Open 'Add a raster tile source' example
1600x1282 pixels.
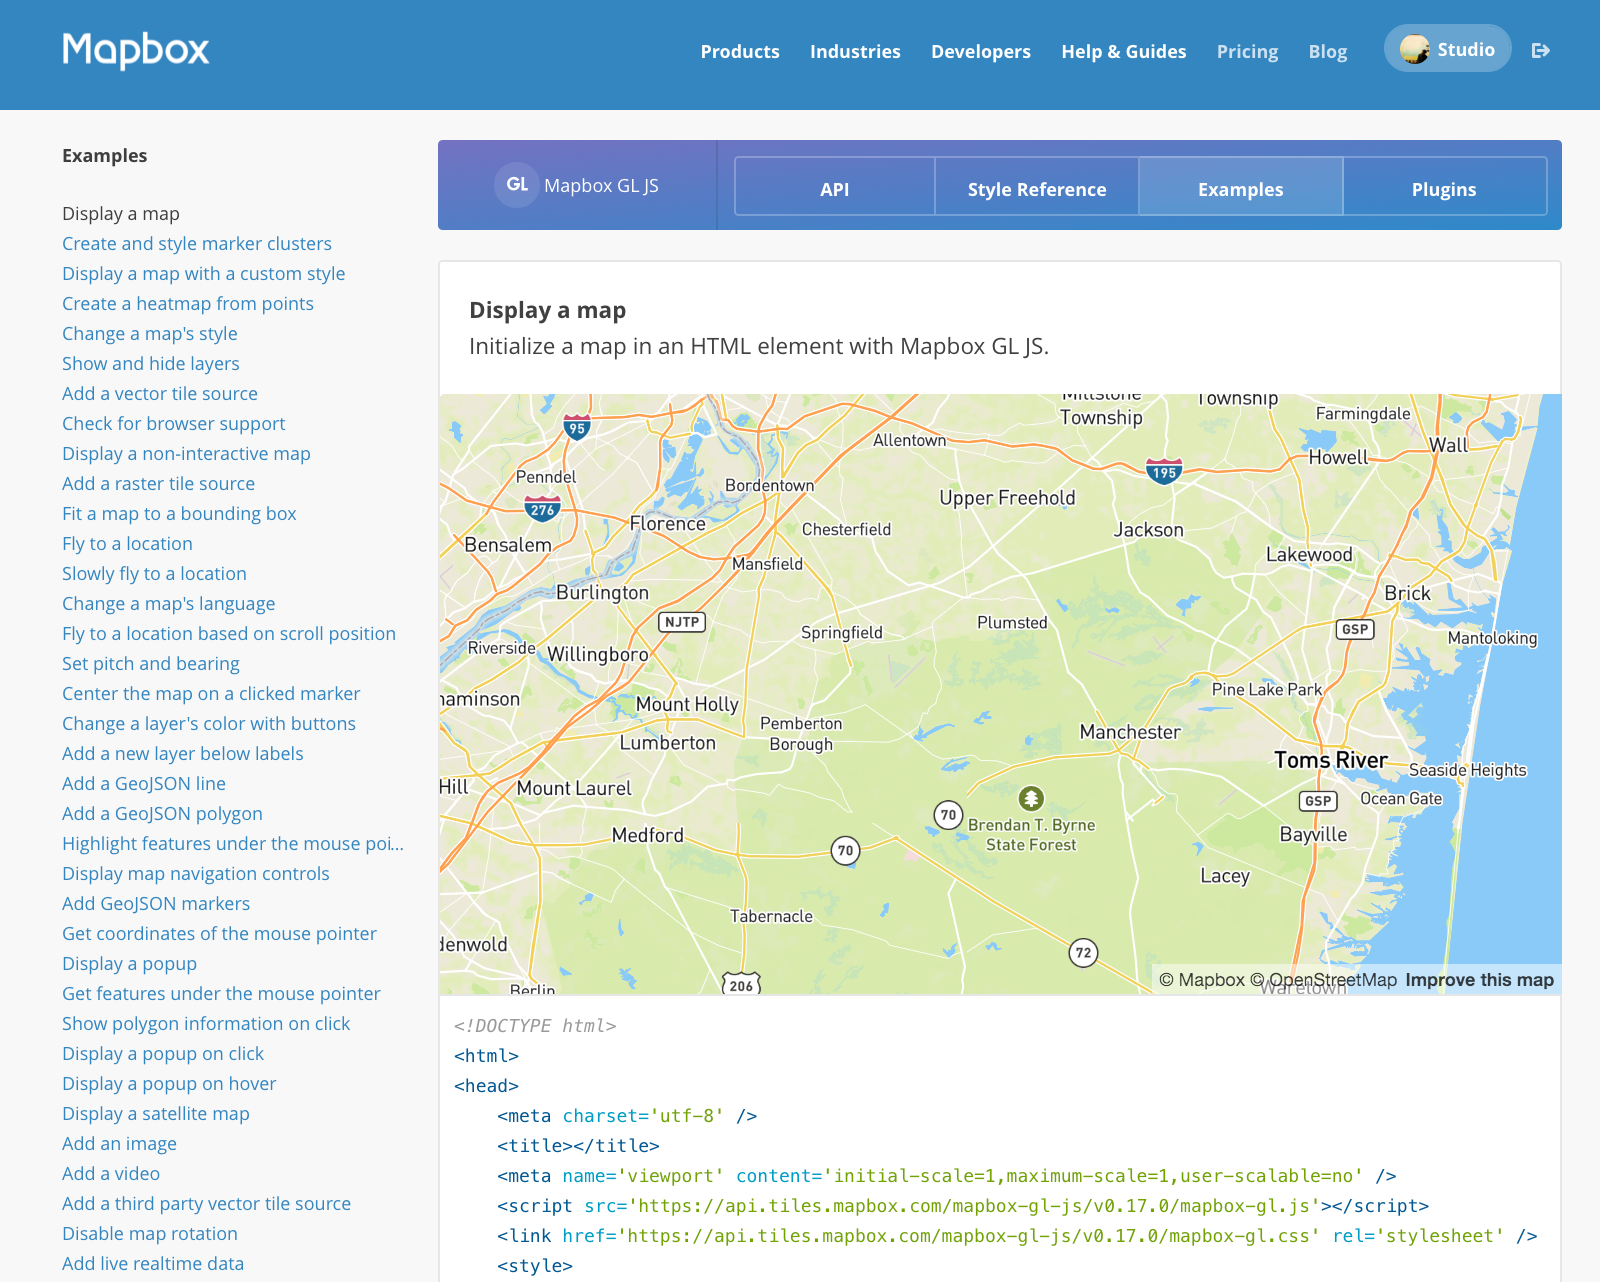click(159, 483)
